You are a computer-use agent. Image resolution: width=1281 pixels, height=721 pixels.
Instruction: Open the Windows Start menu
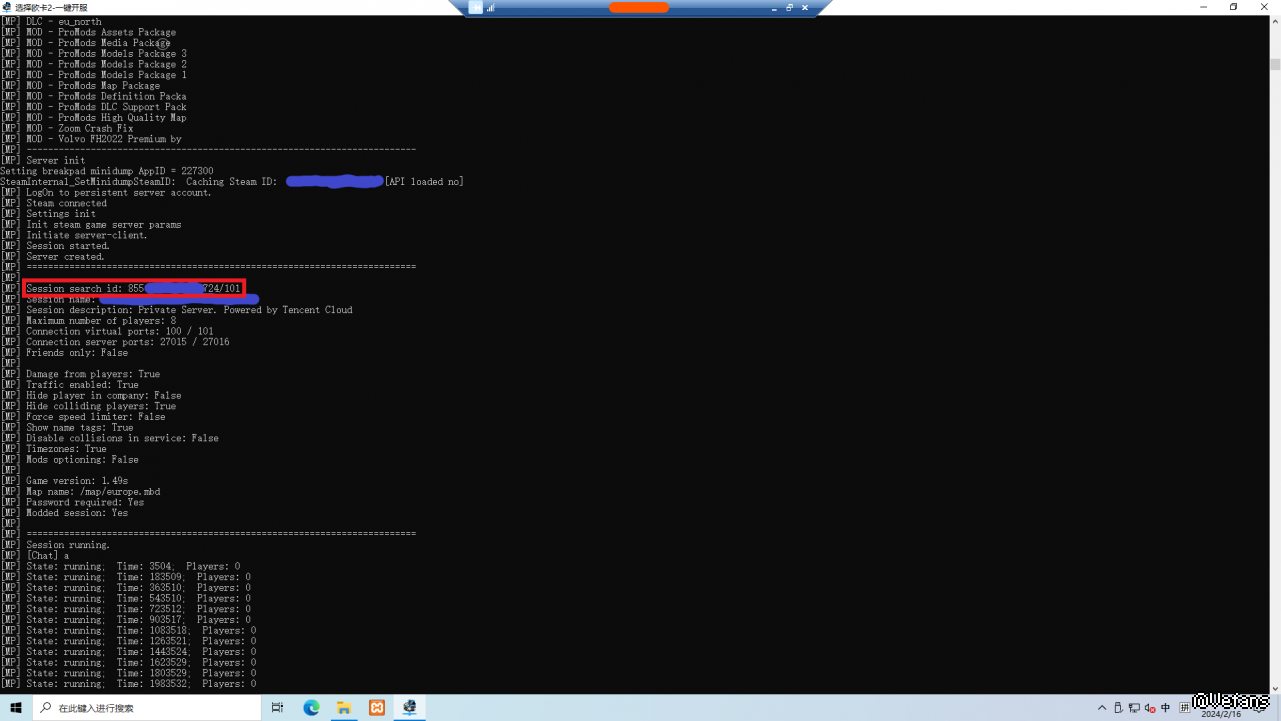click(x=15, y=708)
